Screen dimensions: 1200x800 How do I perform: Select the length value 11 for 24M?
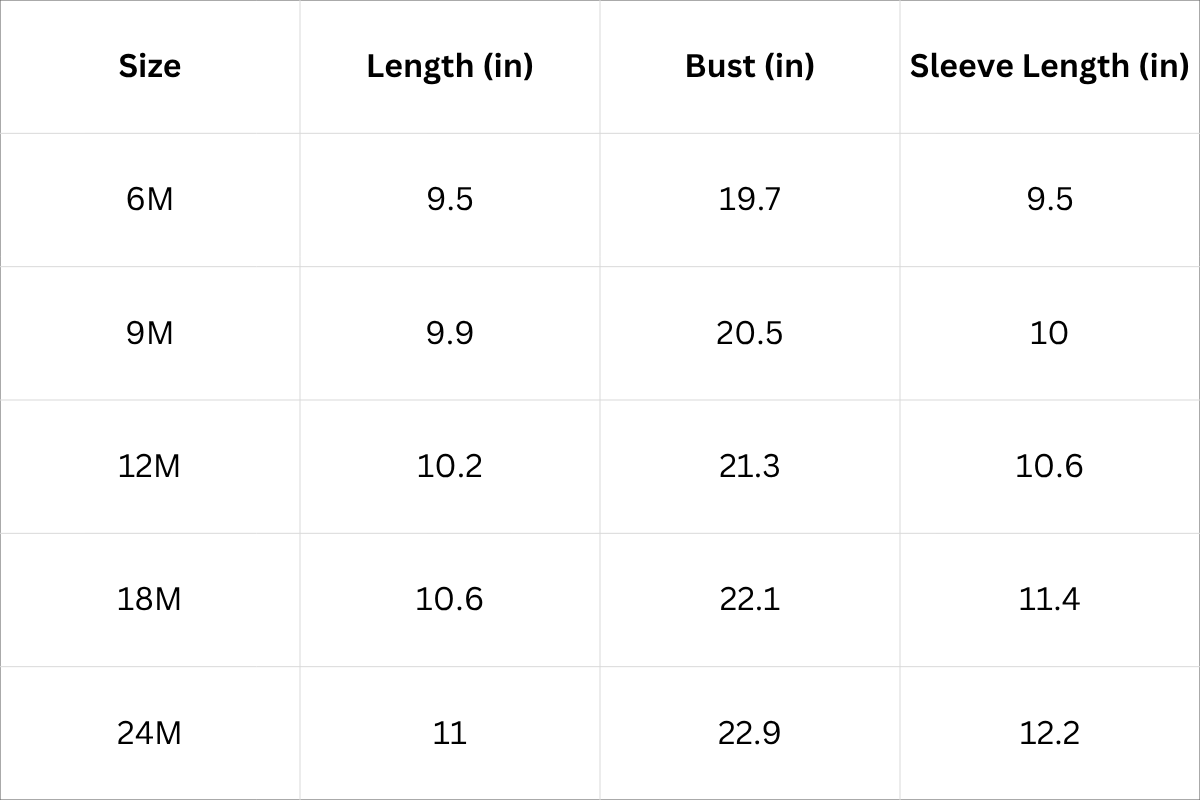point(449,733)
